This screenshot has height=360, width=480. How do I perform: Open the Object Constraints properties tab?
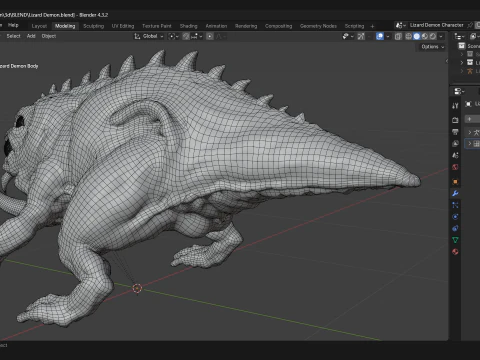[455, 228]
